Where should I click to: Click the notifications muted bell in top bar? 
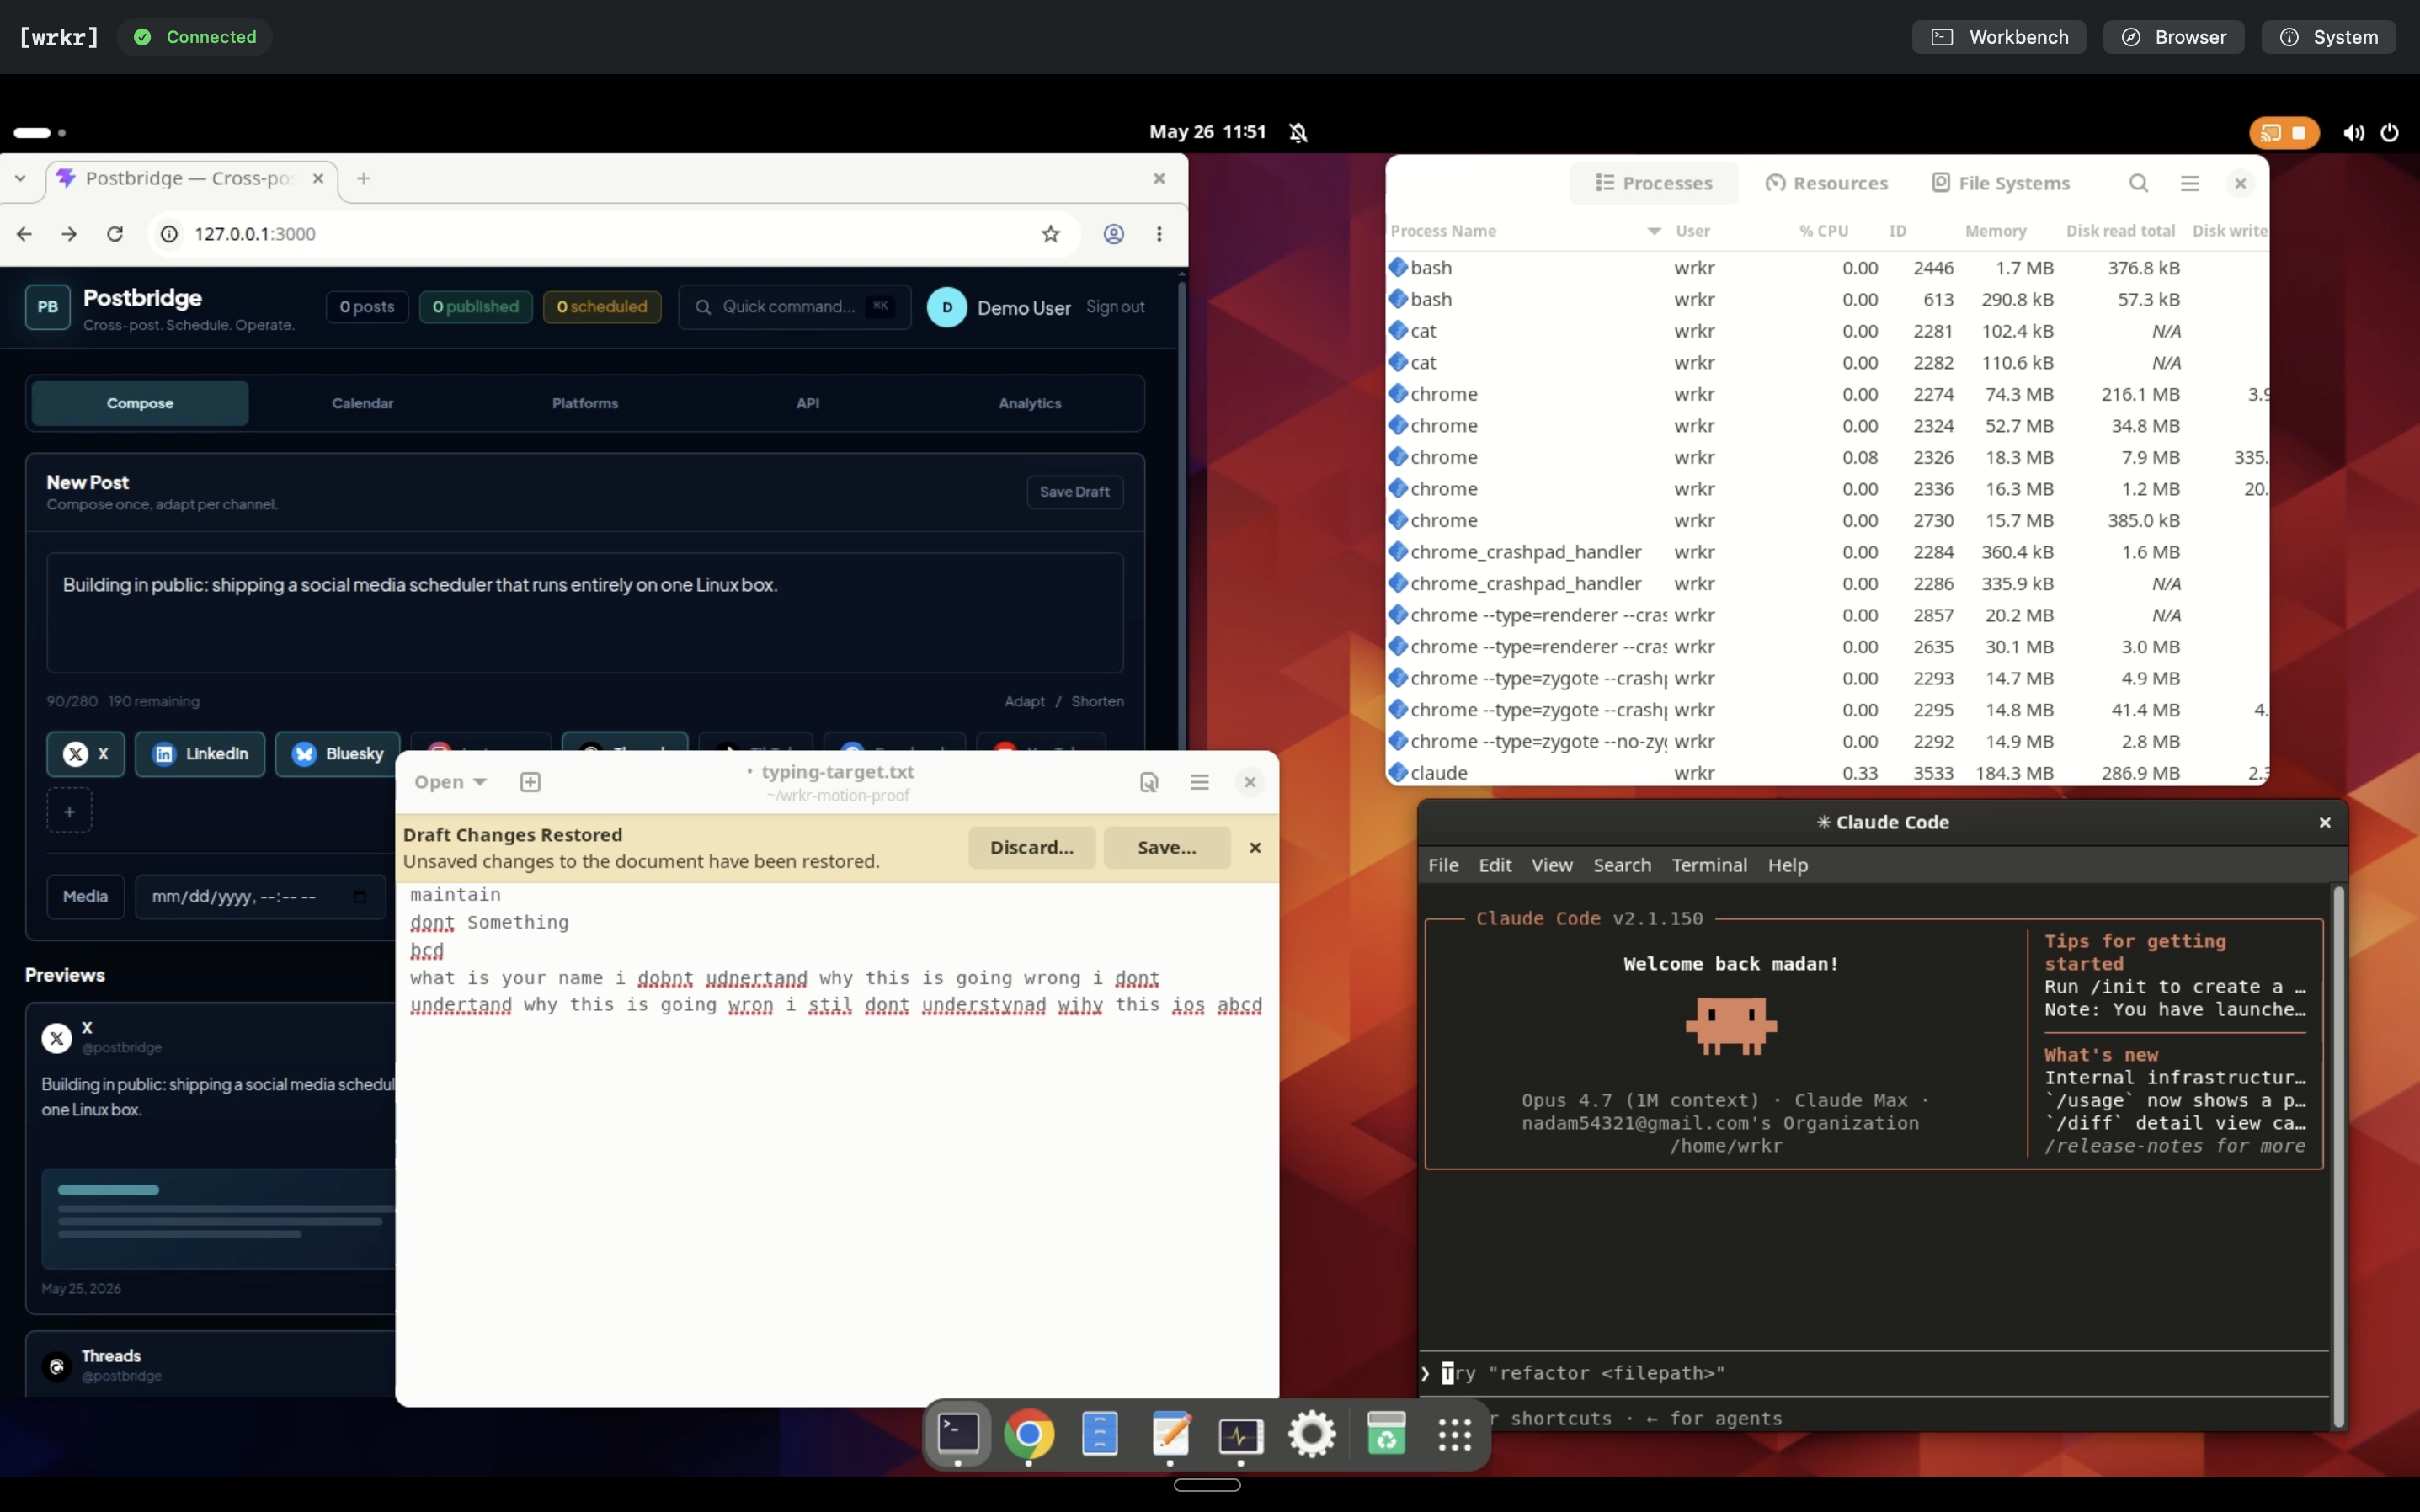(x=1298, y=132)
